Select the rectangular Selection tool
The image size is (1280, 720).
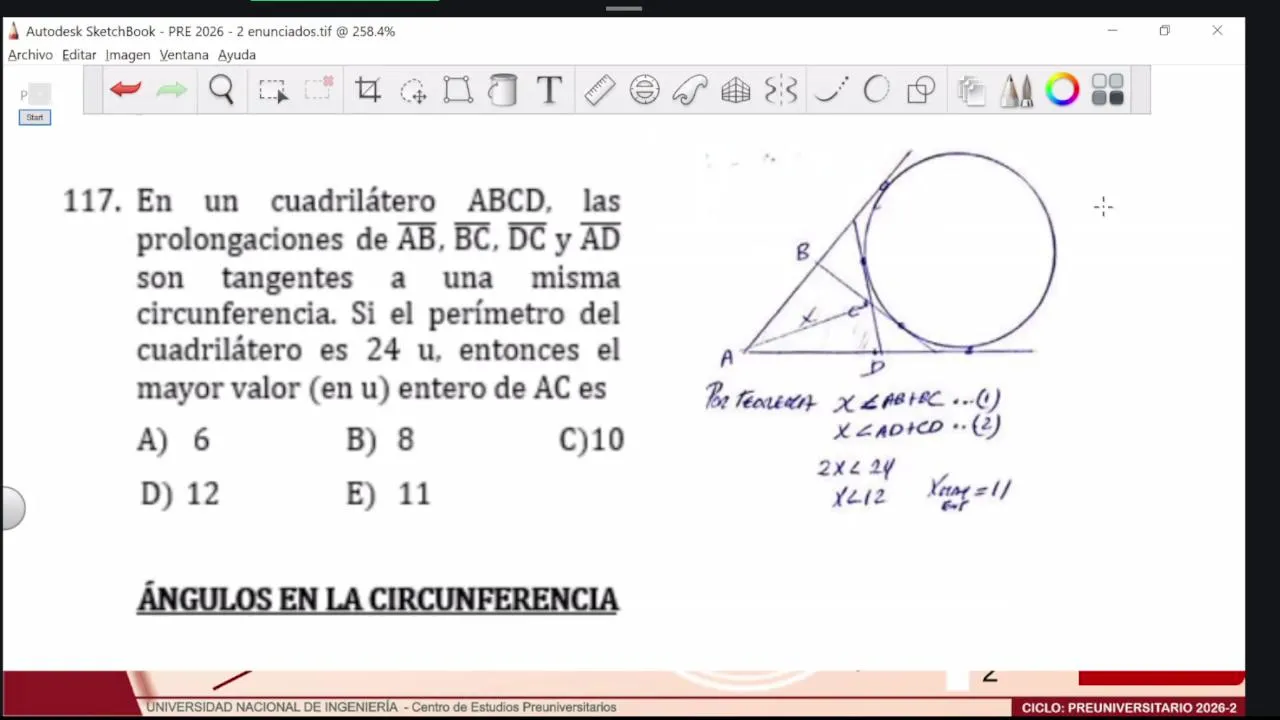pos(273,91)
